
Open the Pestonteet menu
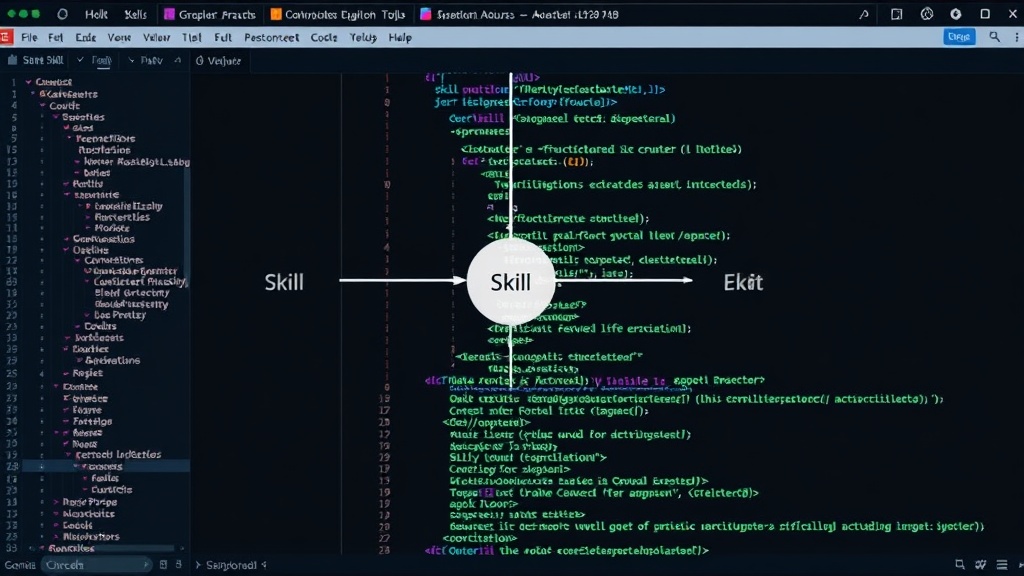coord(271,37)
